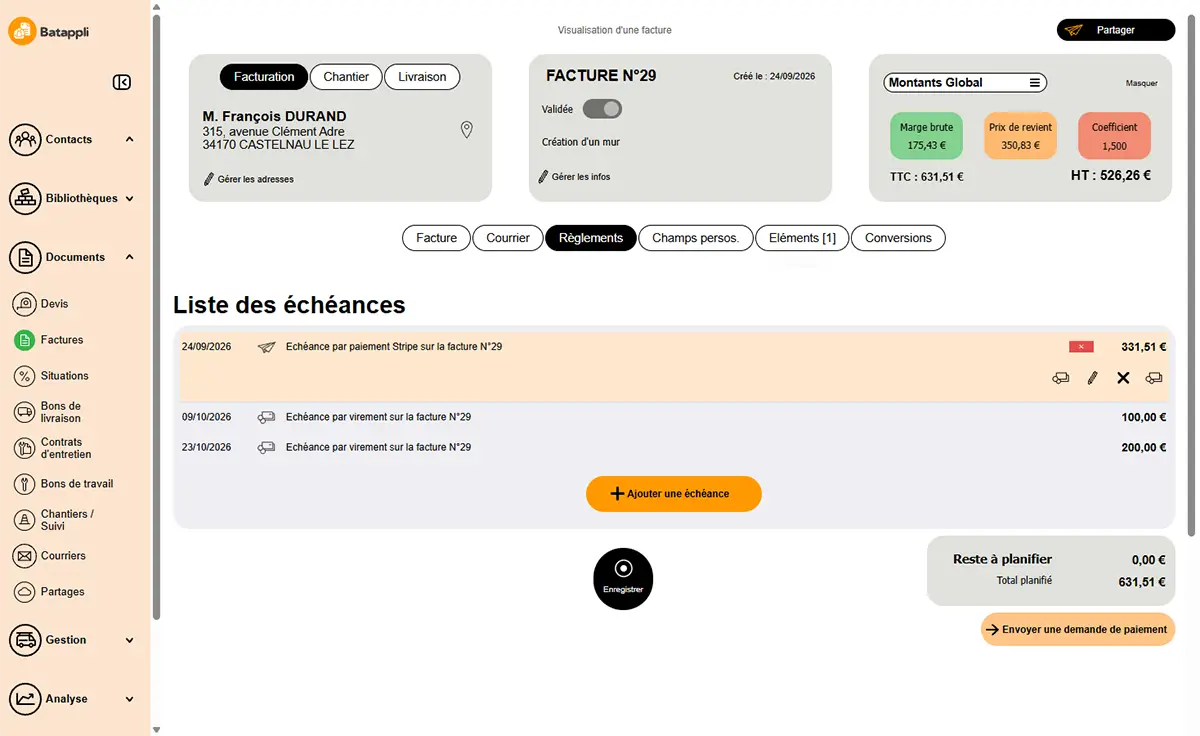Click the client name M. François DURAND
Screen dimensions: 1200x736
(x=274, y=116)
